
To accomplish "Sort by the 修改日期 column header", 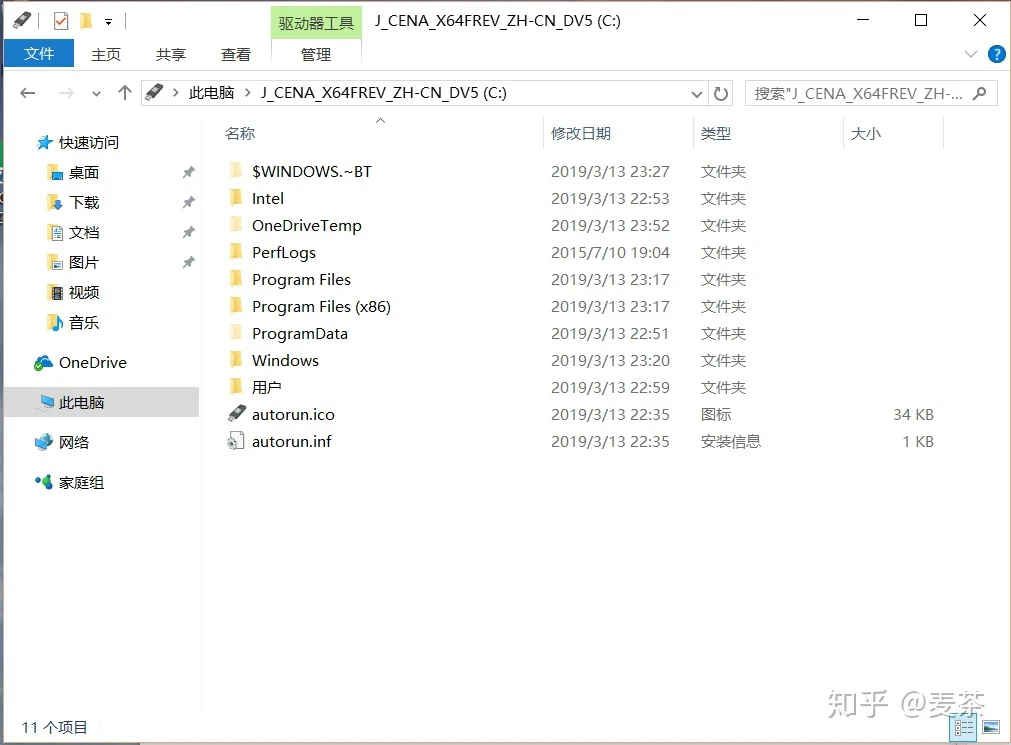I will [x=580, y=134].
